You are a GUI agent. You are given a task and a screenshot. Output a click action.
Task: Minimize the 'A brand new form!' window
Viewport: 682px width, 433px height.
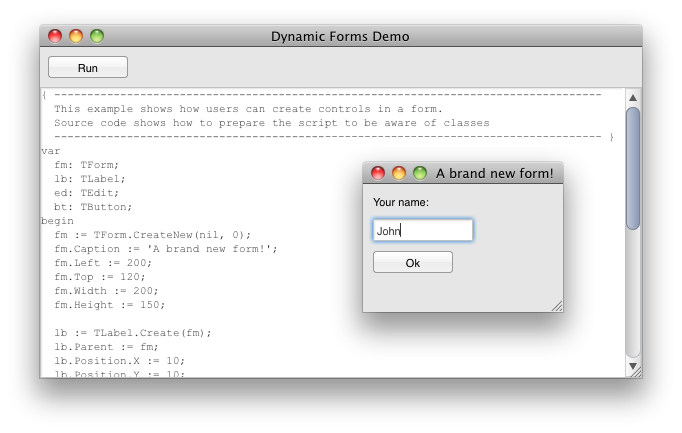coord(399,173)
